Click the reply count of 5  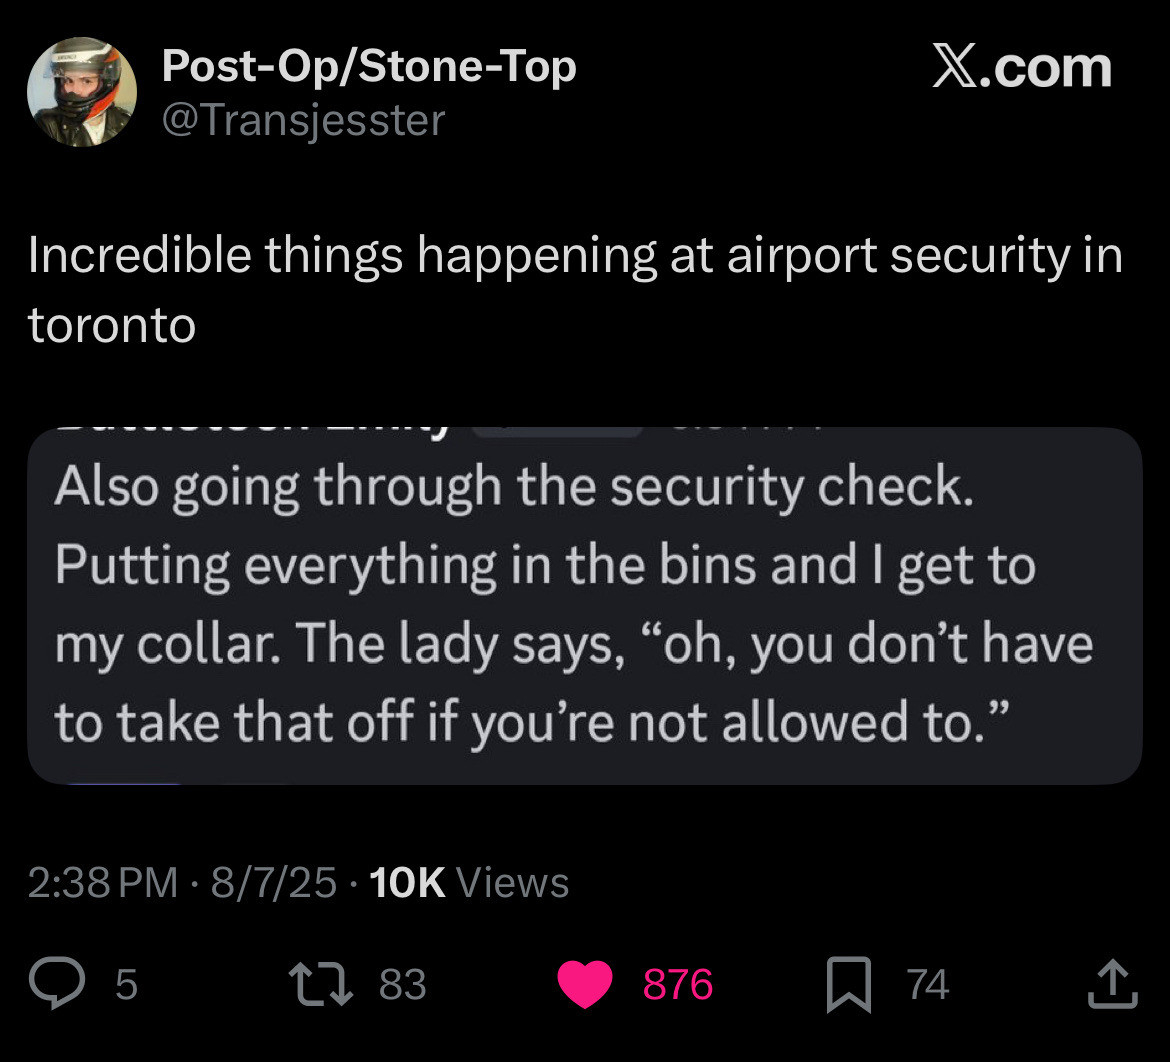tap(126, 984)
